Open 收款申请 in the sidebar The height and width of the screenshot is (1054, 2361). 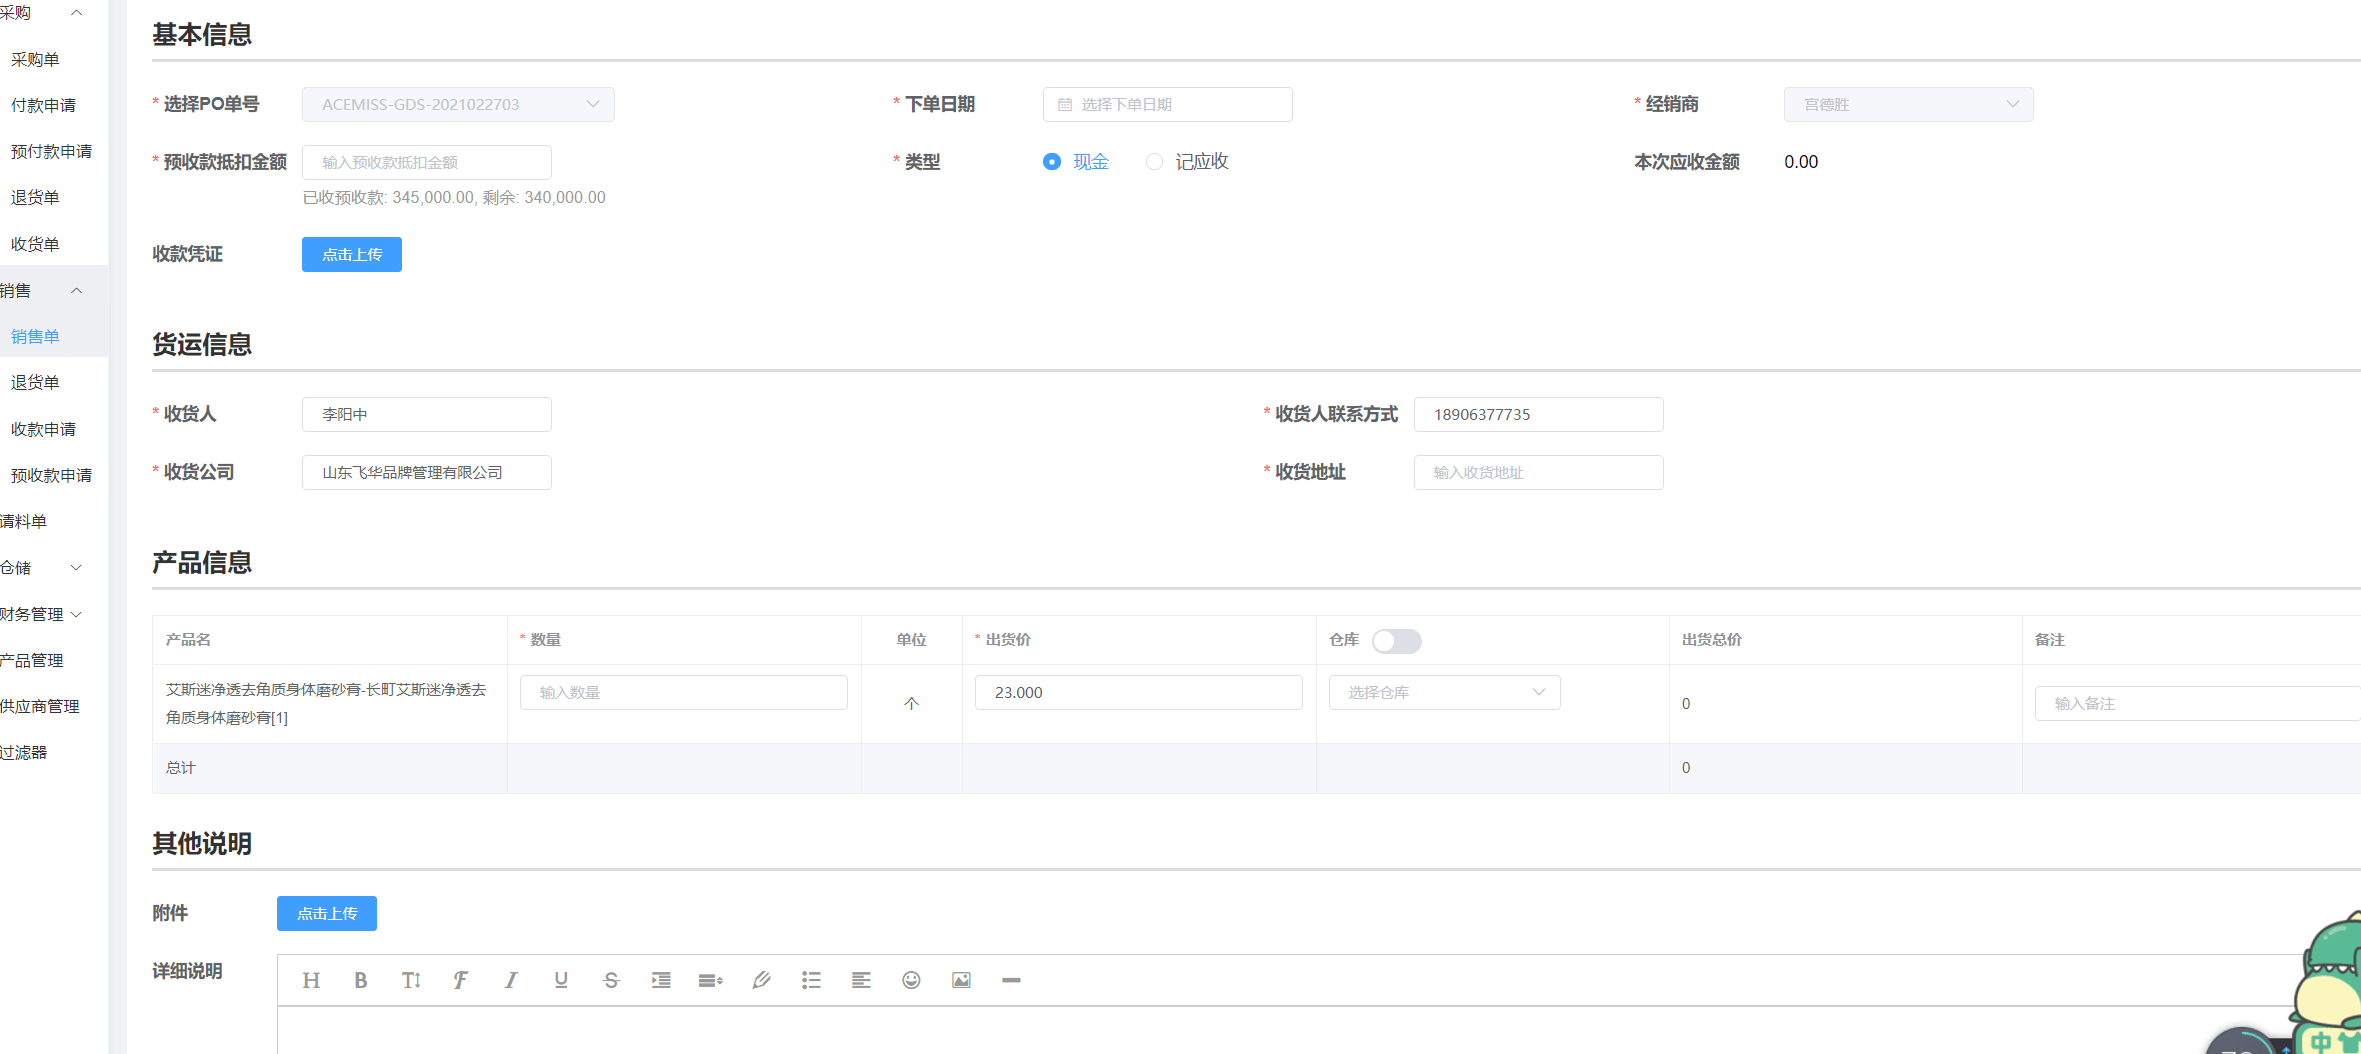(x=43, y=430)
